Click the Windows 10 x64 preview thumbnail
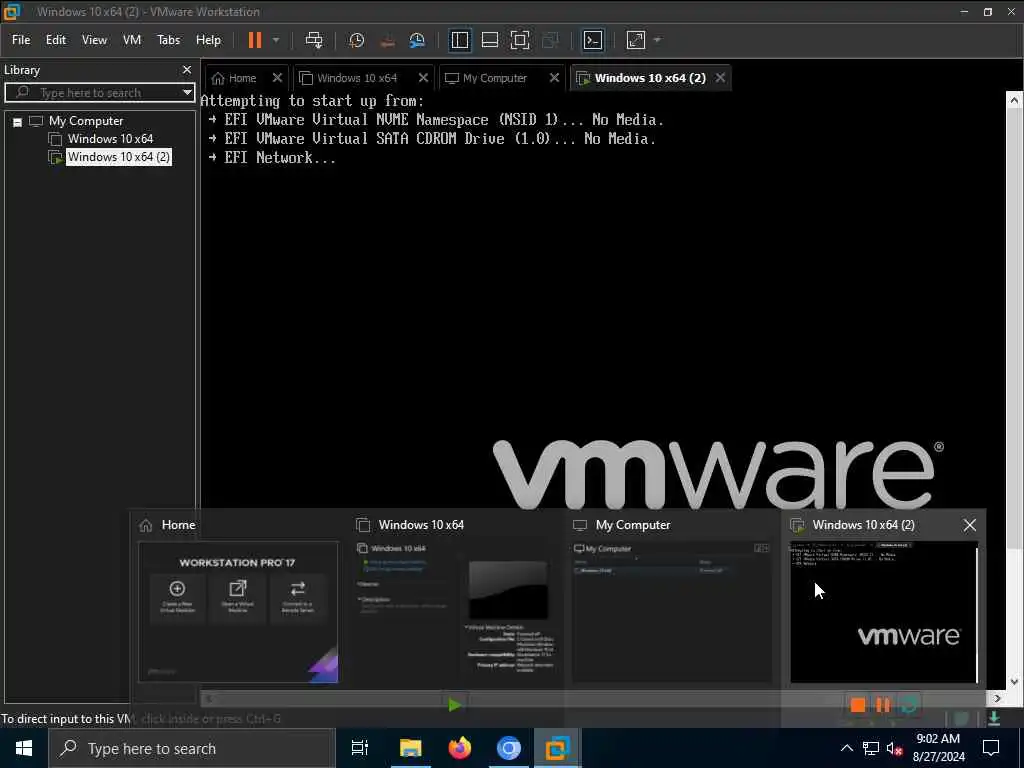This screenshot has width=1024, height=768. point(455,612)
